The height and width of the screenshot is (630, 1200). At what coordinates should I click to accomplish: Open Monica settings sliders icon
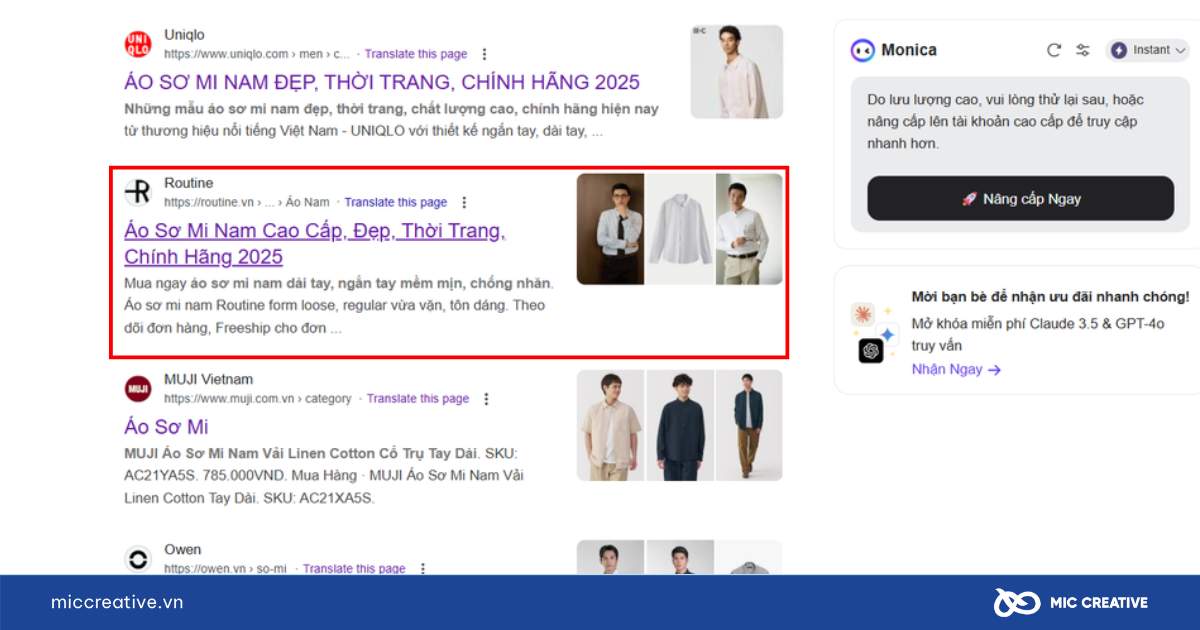(1082, 50)
